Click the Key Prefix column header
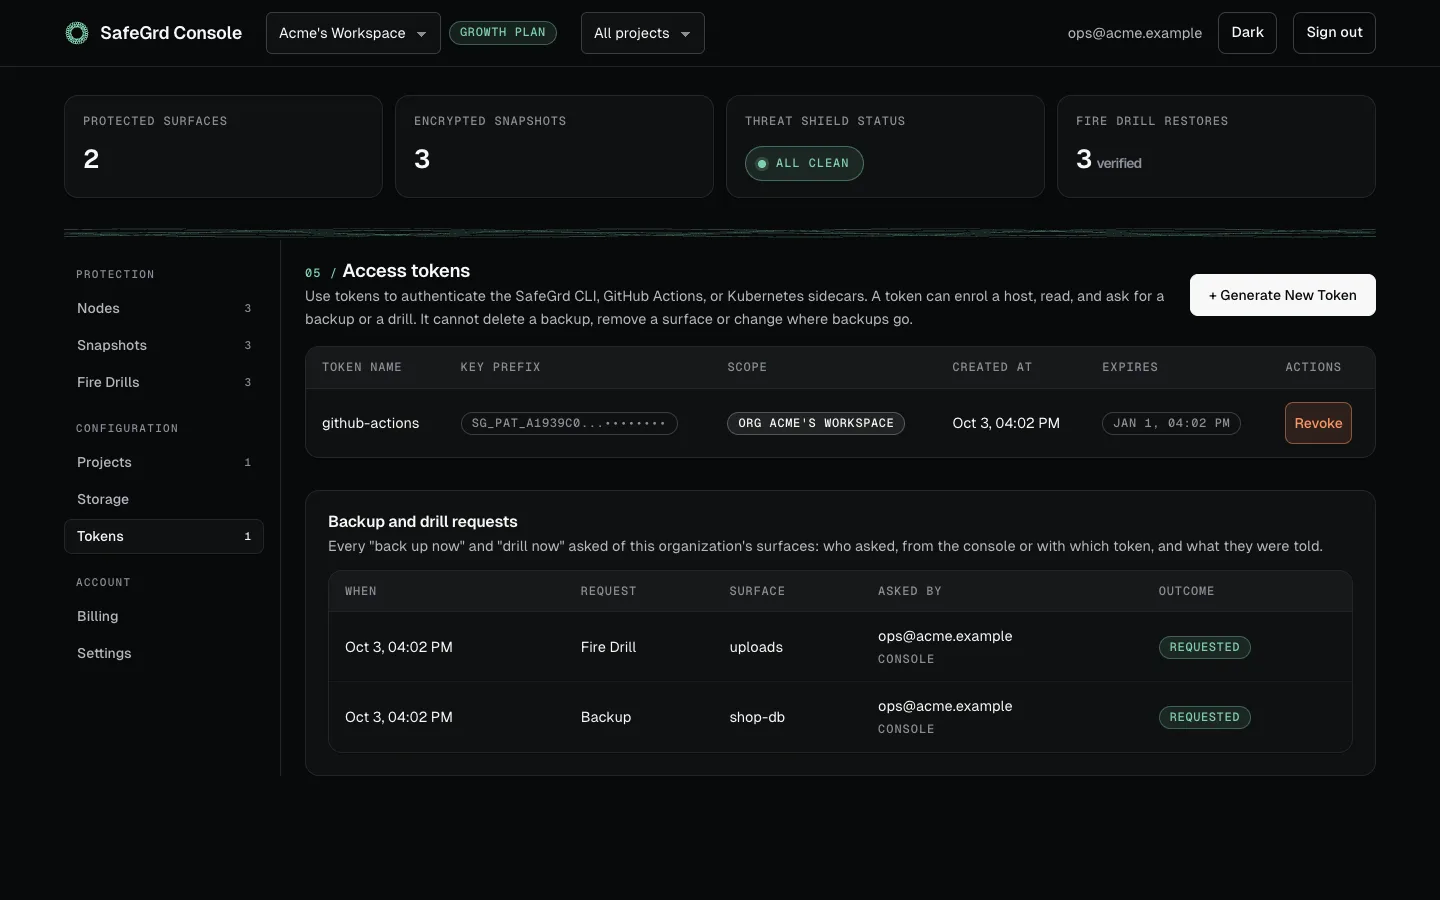Image resolution: width=1440 pixels, height=900 pixels. [x=500, y=367]
